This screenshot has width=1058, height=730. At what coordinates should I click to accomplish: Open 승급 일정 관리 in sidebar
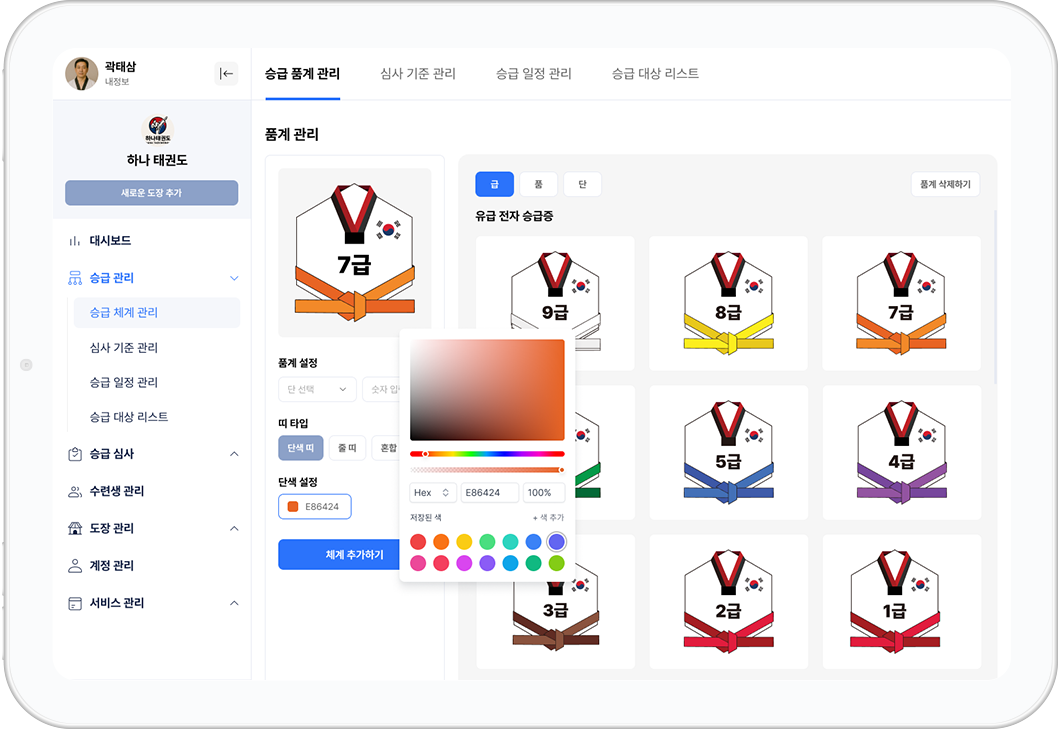(124, 382)
